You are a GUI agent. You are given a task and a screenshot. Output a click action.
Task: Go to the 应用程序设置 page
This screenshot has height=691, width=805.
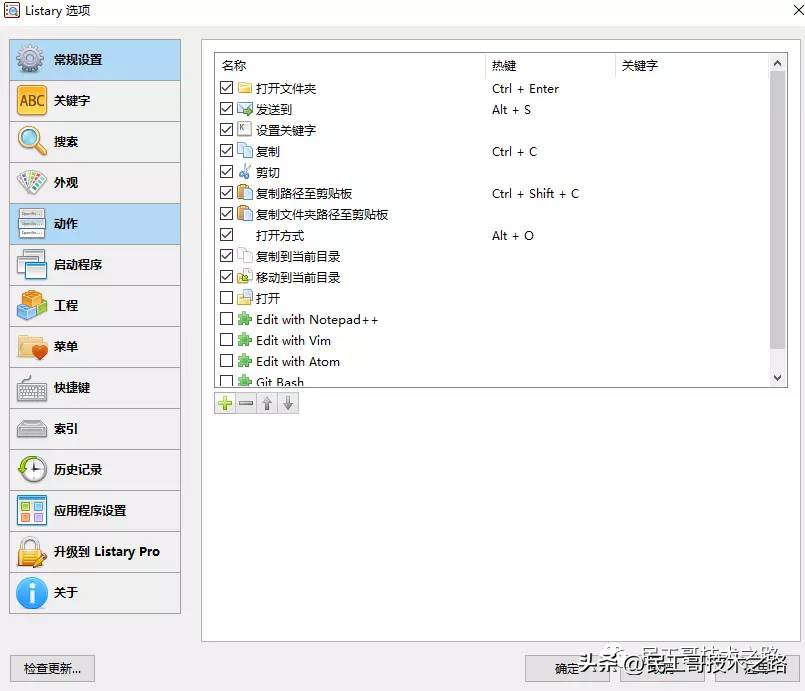point(95,511)
